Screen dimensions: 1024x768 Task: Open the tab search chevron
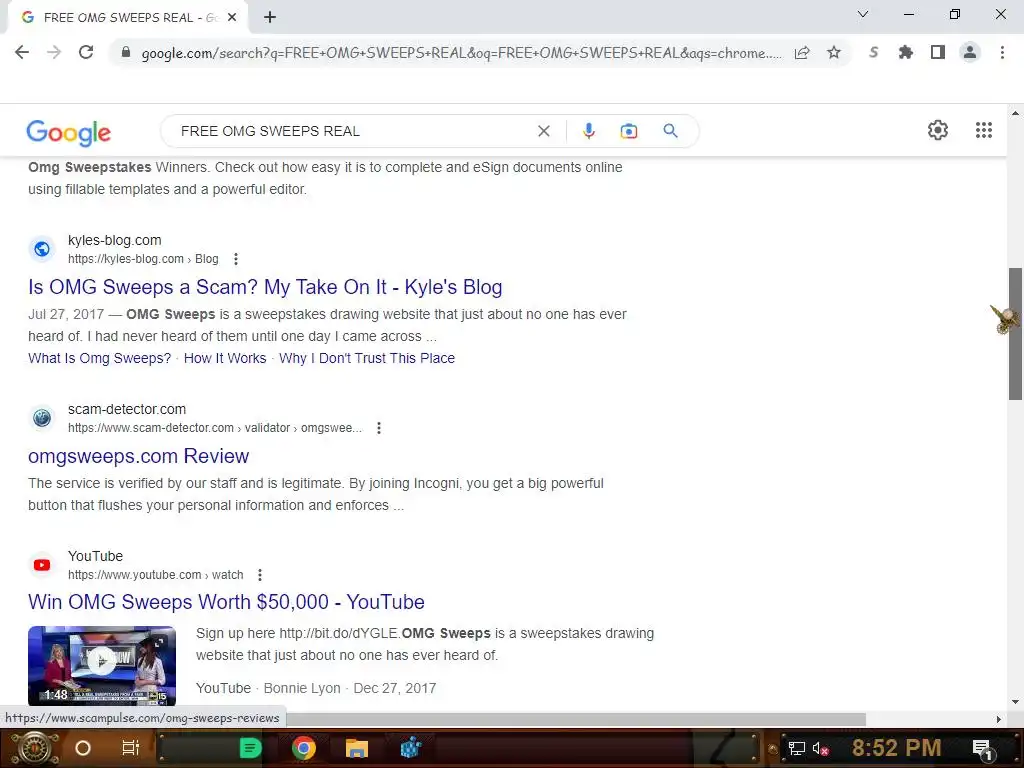click(863, 14)
